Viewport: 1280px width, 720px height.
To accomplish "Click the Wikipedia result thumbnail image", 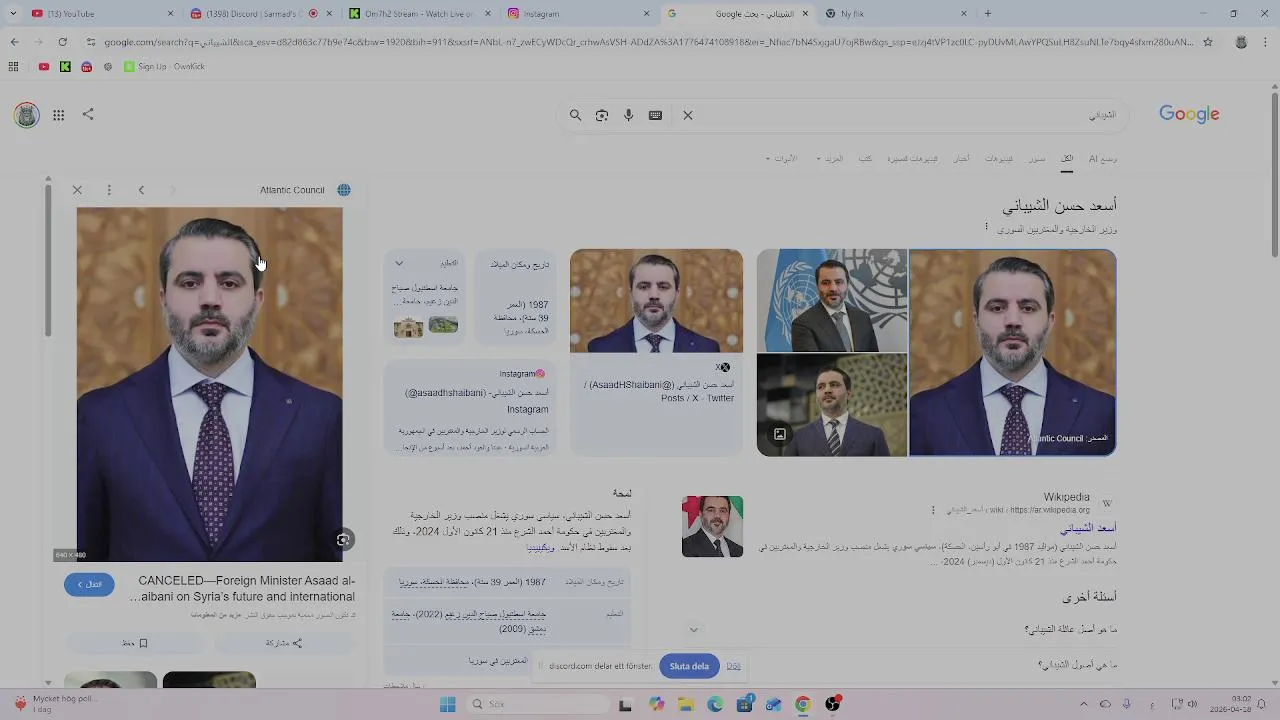I will pyautogui.click(x=712, y=526).
